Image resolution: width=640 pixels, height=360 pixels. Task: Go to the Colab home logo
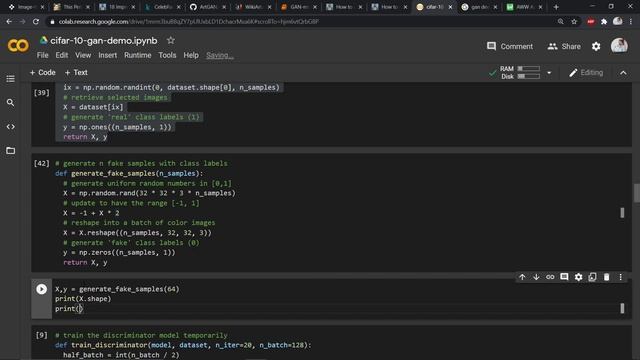coord(18,45)
